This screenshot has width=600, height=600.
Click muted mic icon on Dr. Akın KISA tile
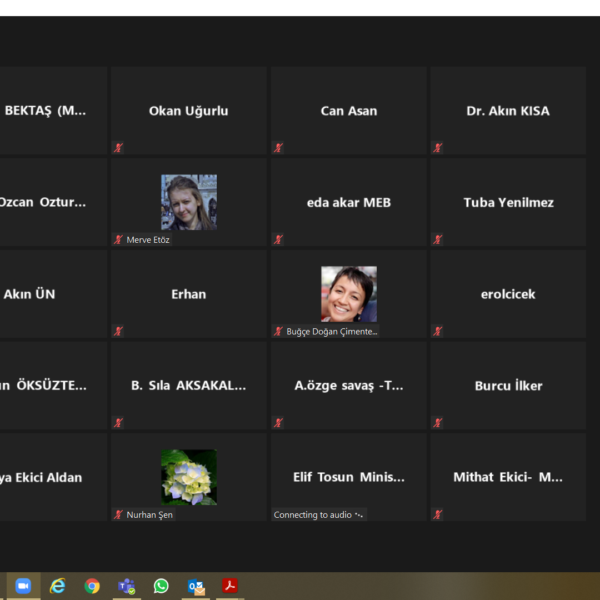coord(438,148)
